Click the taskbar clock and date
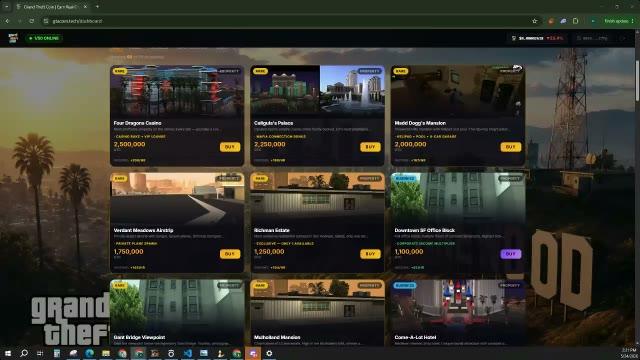The height and width of the screenshot is (360, 640). (x=629, y=353)
